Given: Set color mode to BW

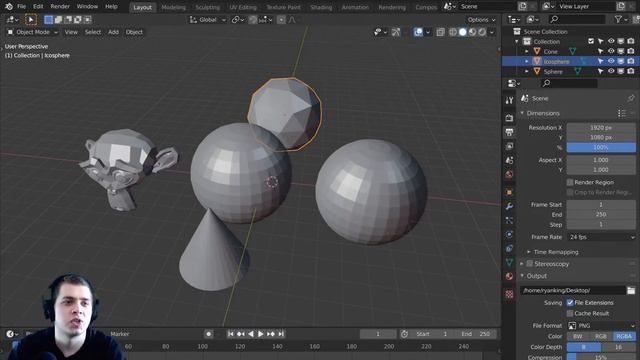Looking at the screenshot, I should tap(578, 336).
